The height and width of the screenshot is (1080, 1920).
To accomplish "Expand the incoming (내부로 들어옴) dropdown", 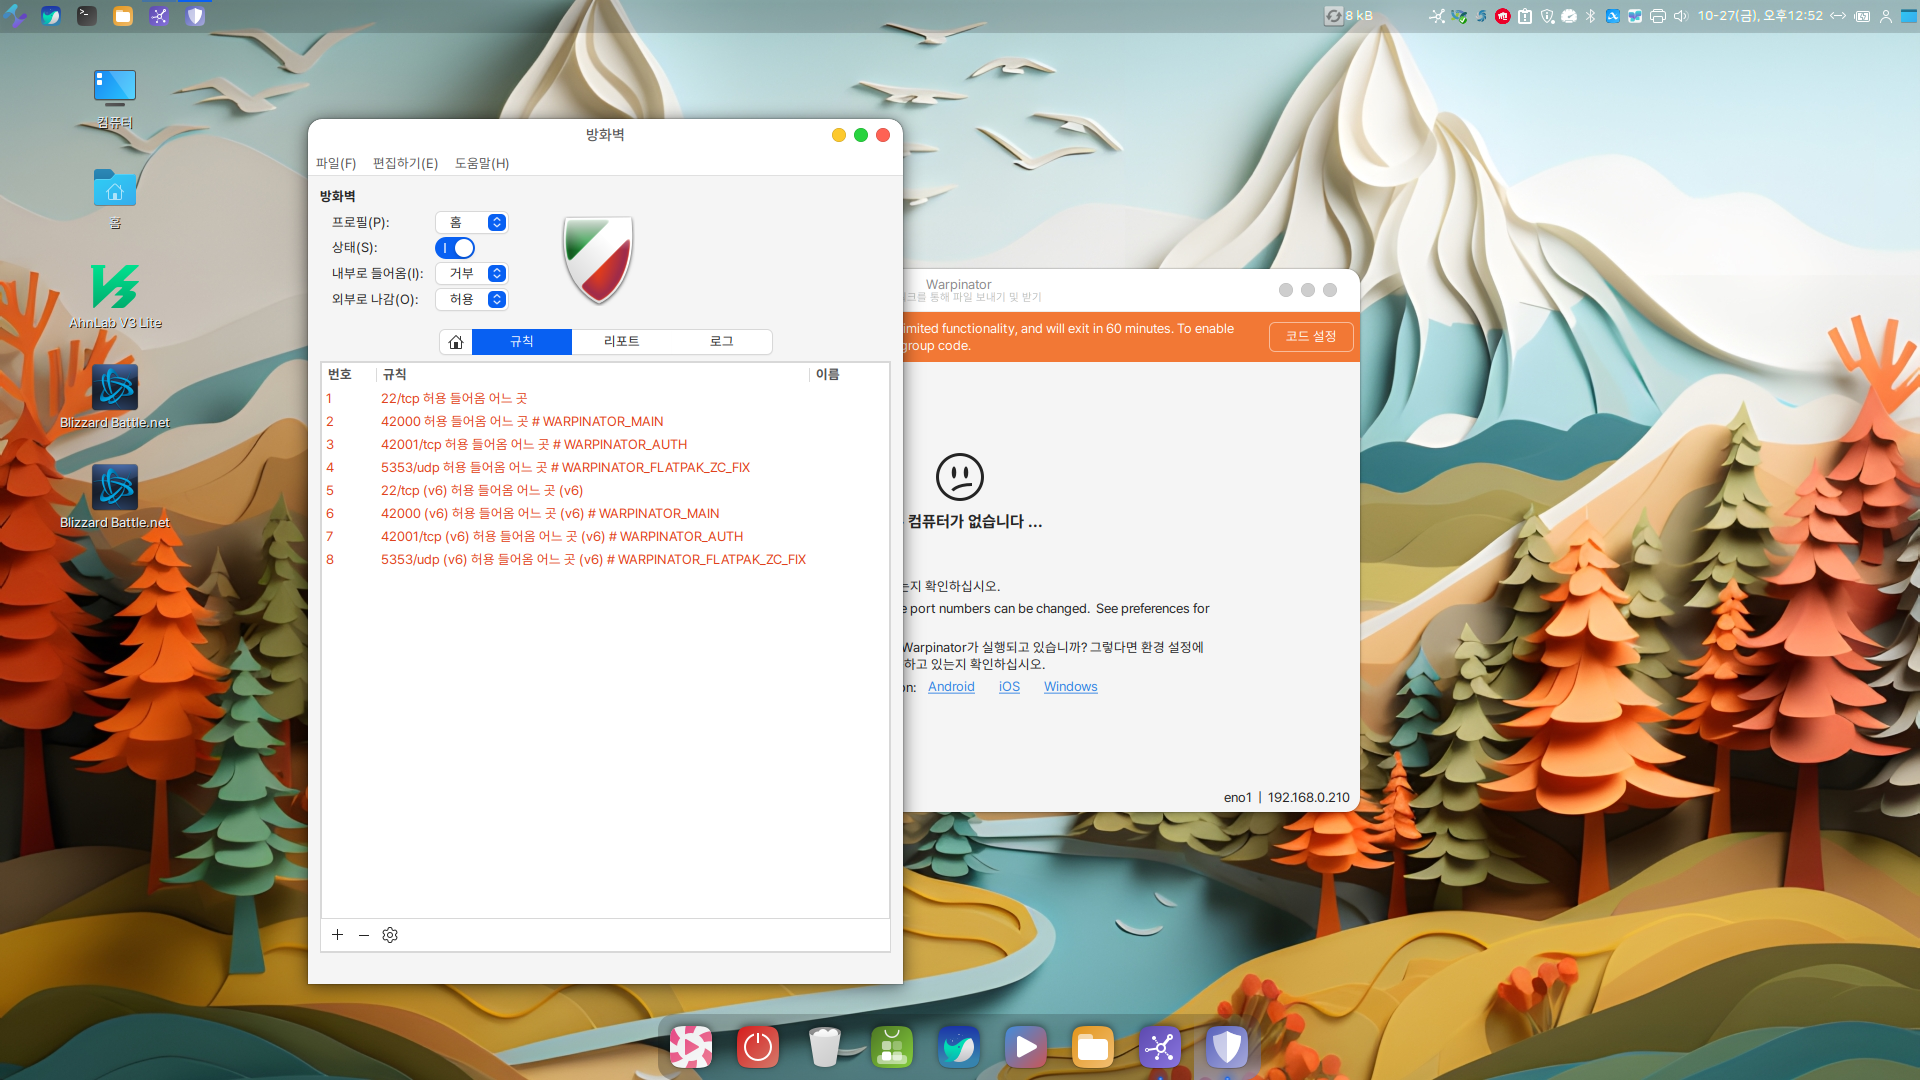I will tap(472, 273).
